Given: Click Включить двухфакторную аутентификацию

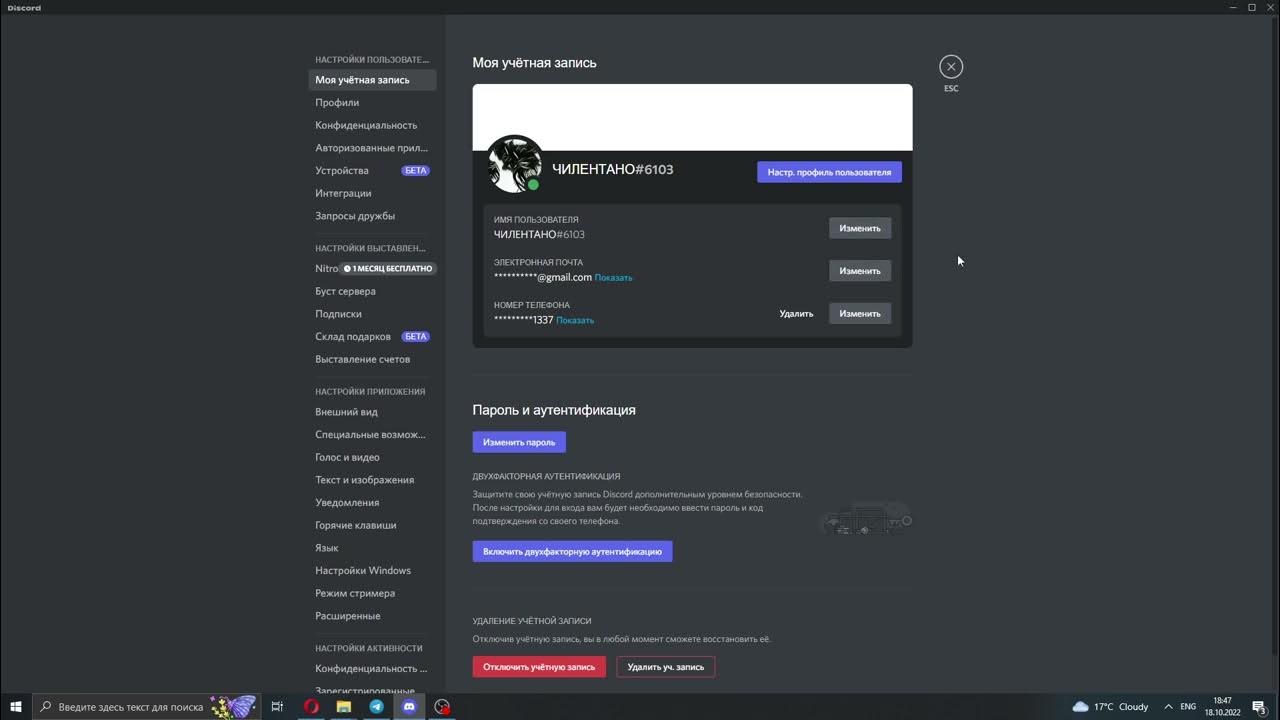Looking at the screenshot, I should click(572, 551).
